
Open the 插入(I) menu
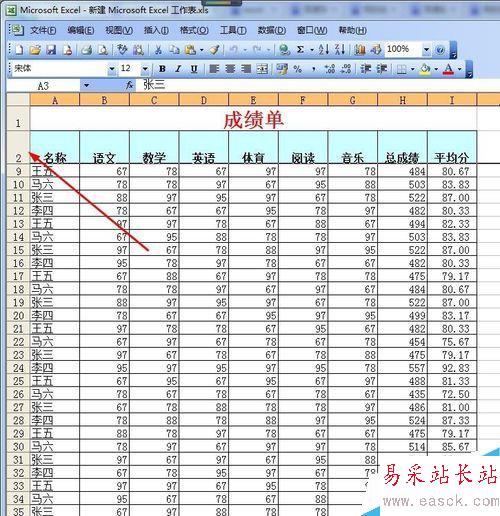[x=156, y=31]
